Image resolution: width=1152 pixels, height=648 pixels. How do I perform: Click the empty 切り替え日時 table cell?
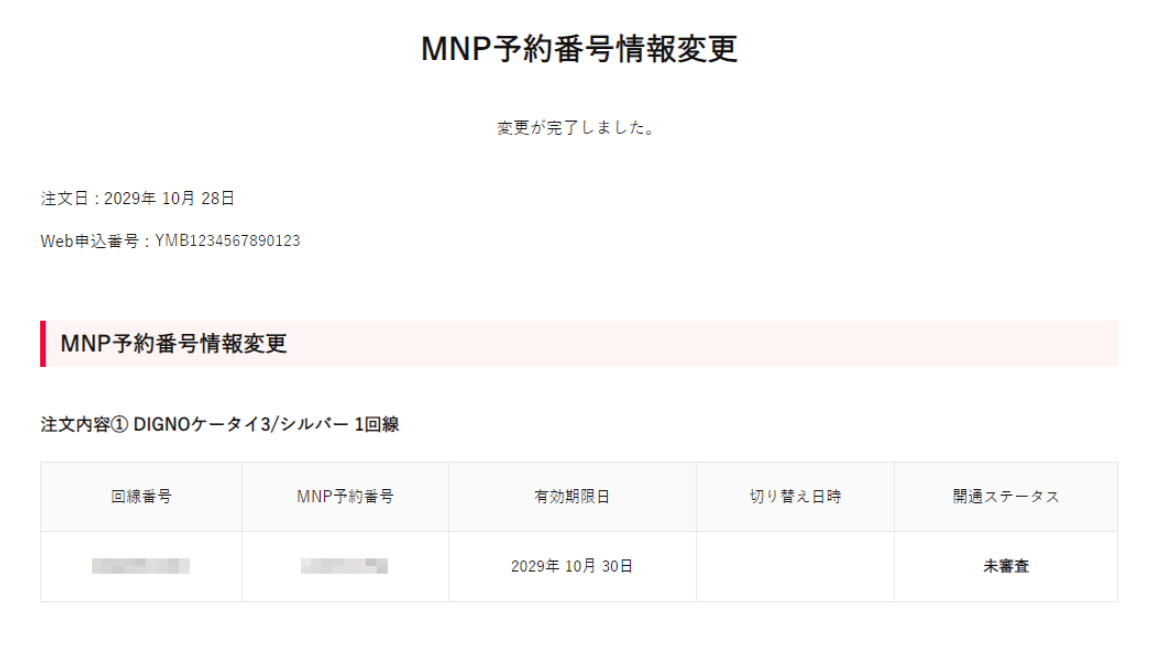coord(795,566)
